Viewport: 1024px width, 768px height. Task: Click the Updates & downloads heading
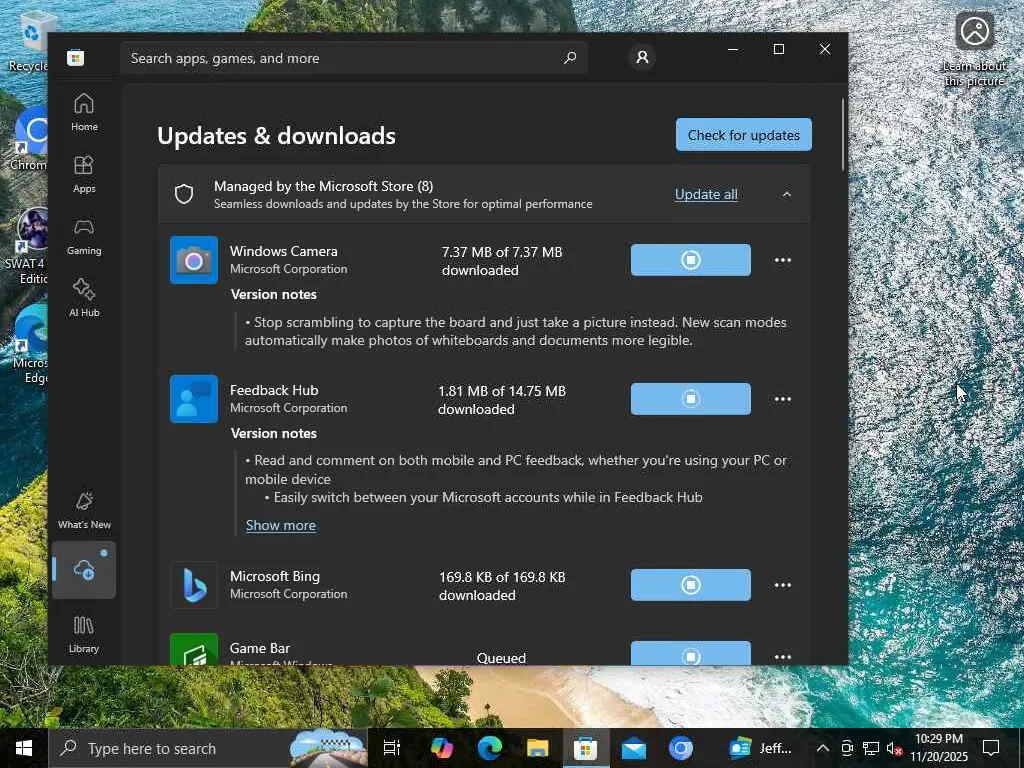pos(276,136)
